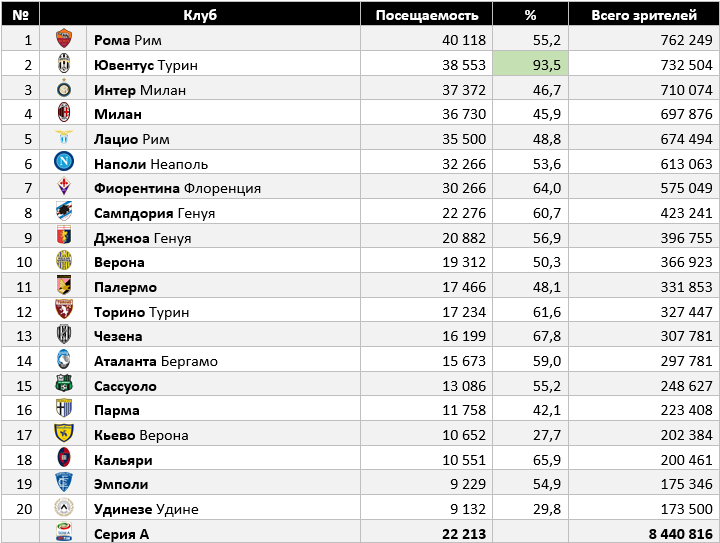Select the green highlighted 93,5 cell
The width and height of the screenshot is (720, 543).
pyautogui.click(x=530, y=65)
